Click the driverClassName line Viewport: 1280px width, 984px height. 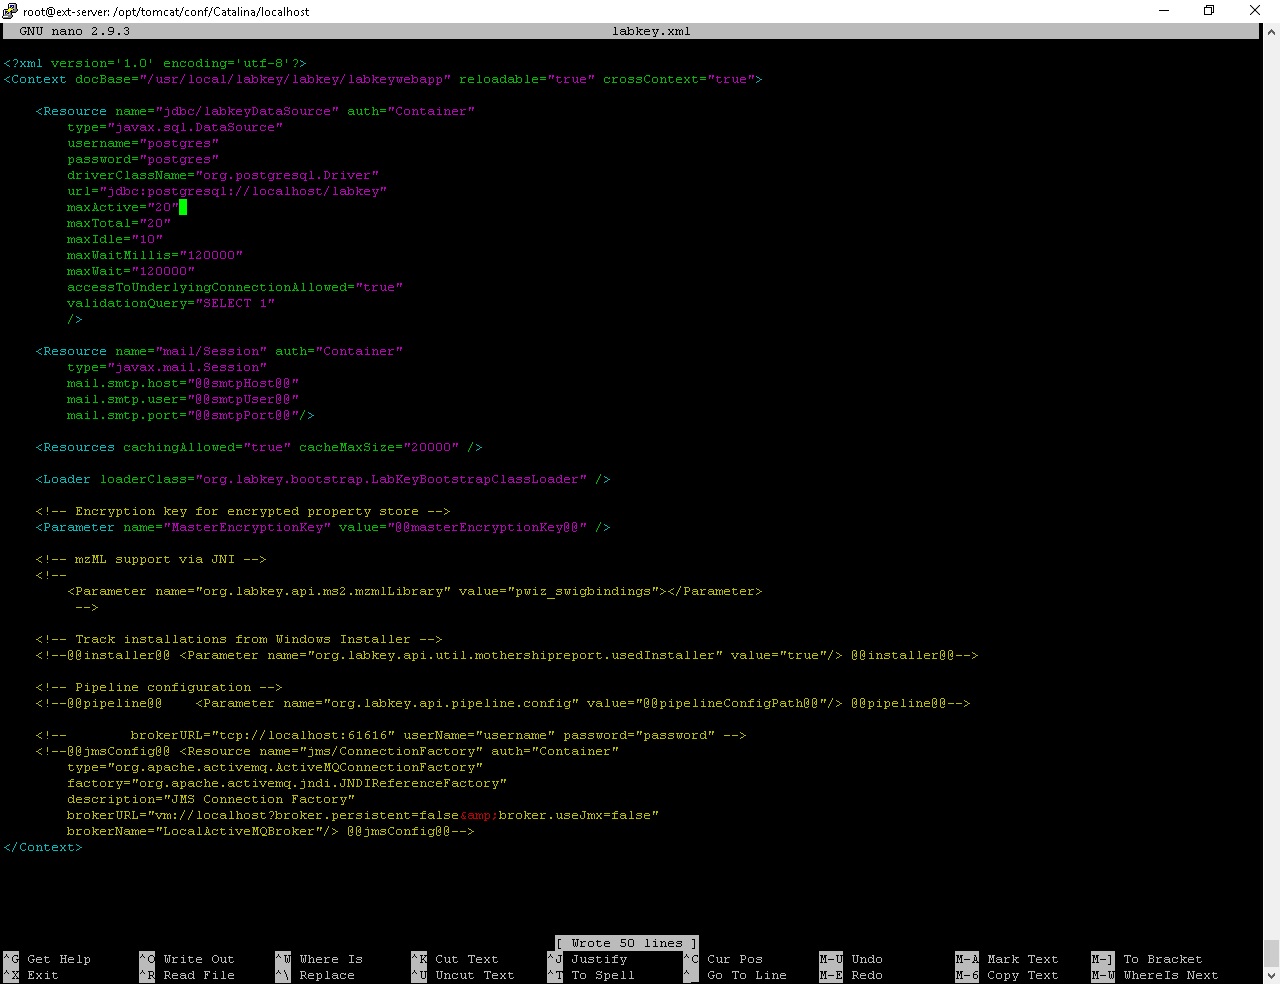[x=223, y=175]
